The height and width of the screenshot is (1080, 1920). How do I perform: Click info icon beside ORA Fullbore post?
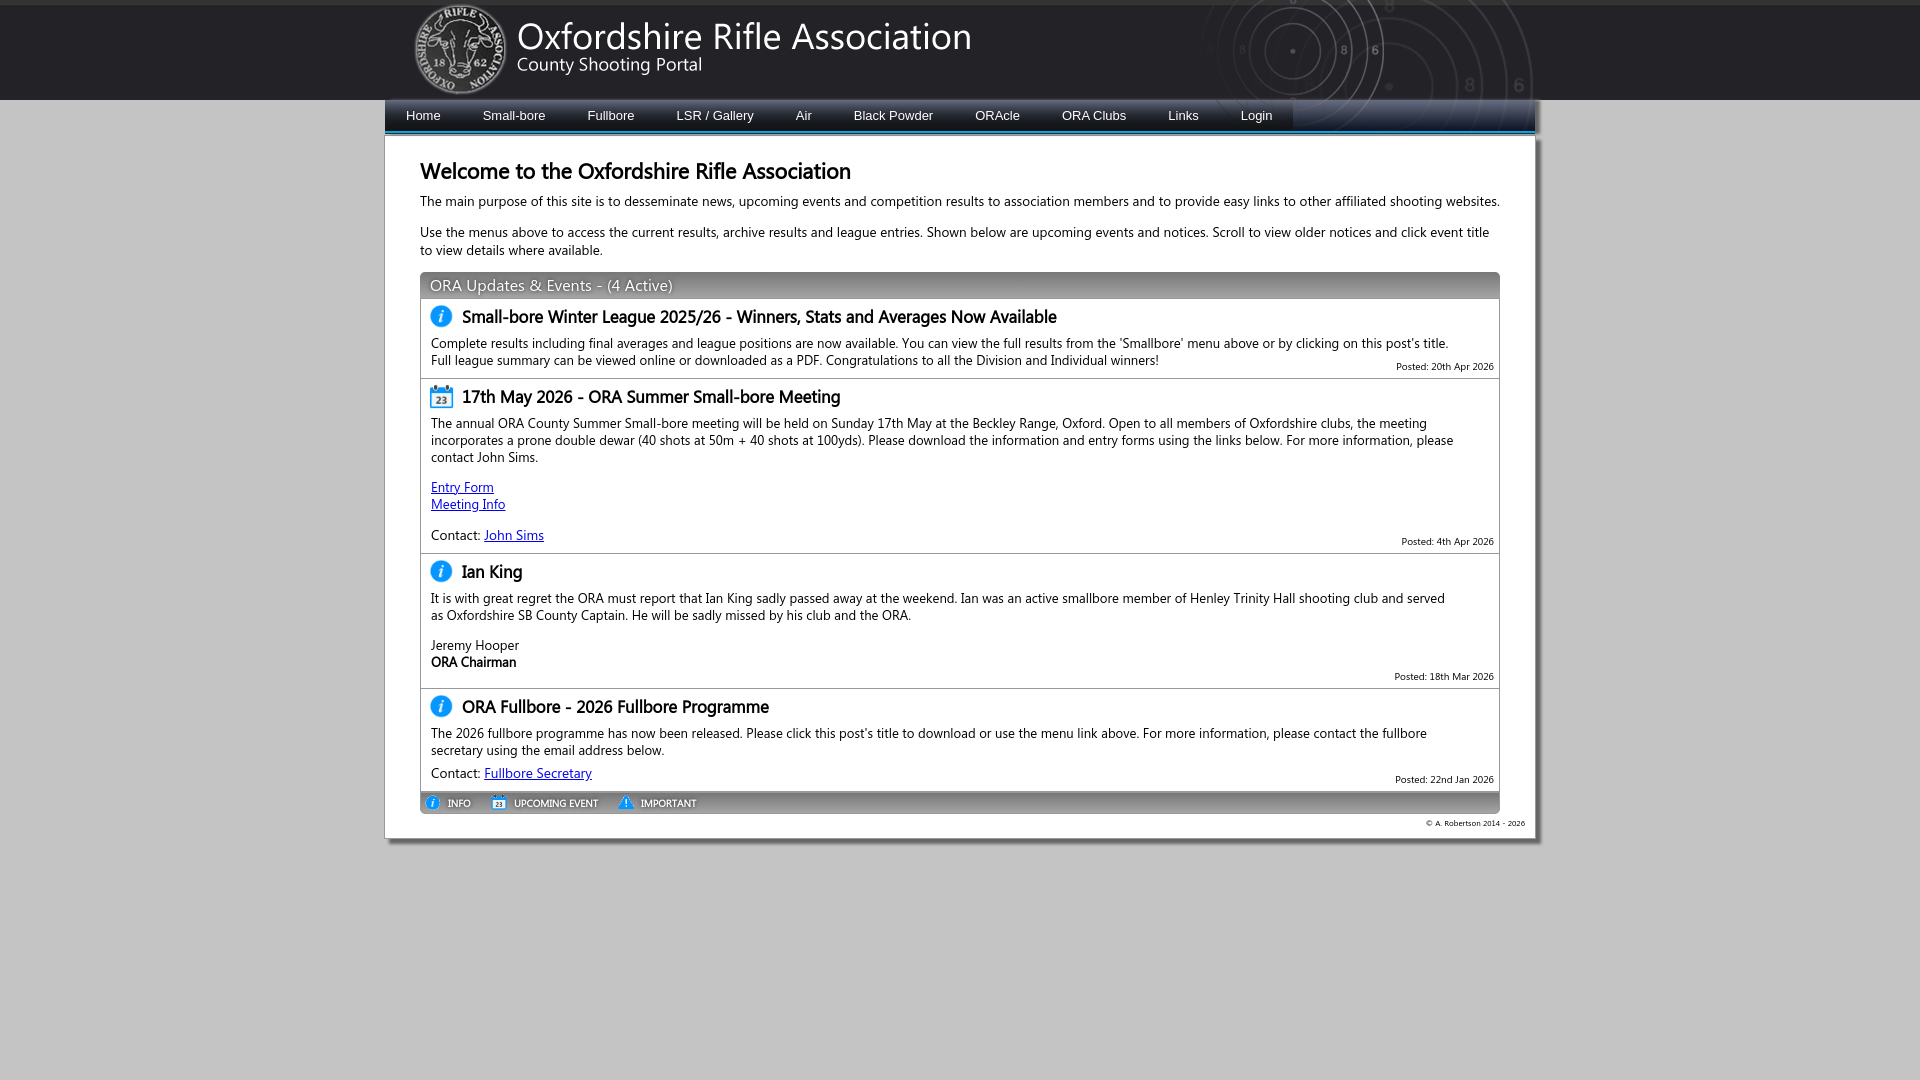[441, 707]
